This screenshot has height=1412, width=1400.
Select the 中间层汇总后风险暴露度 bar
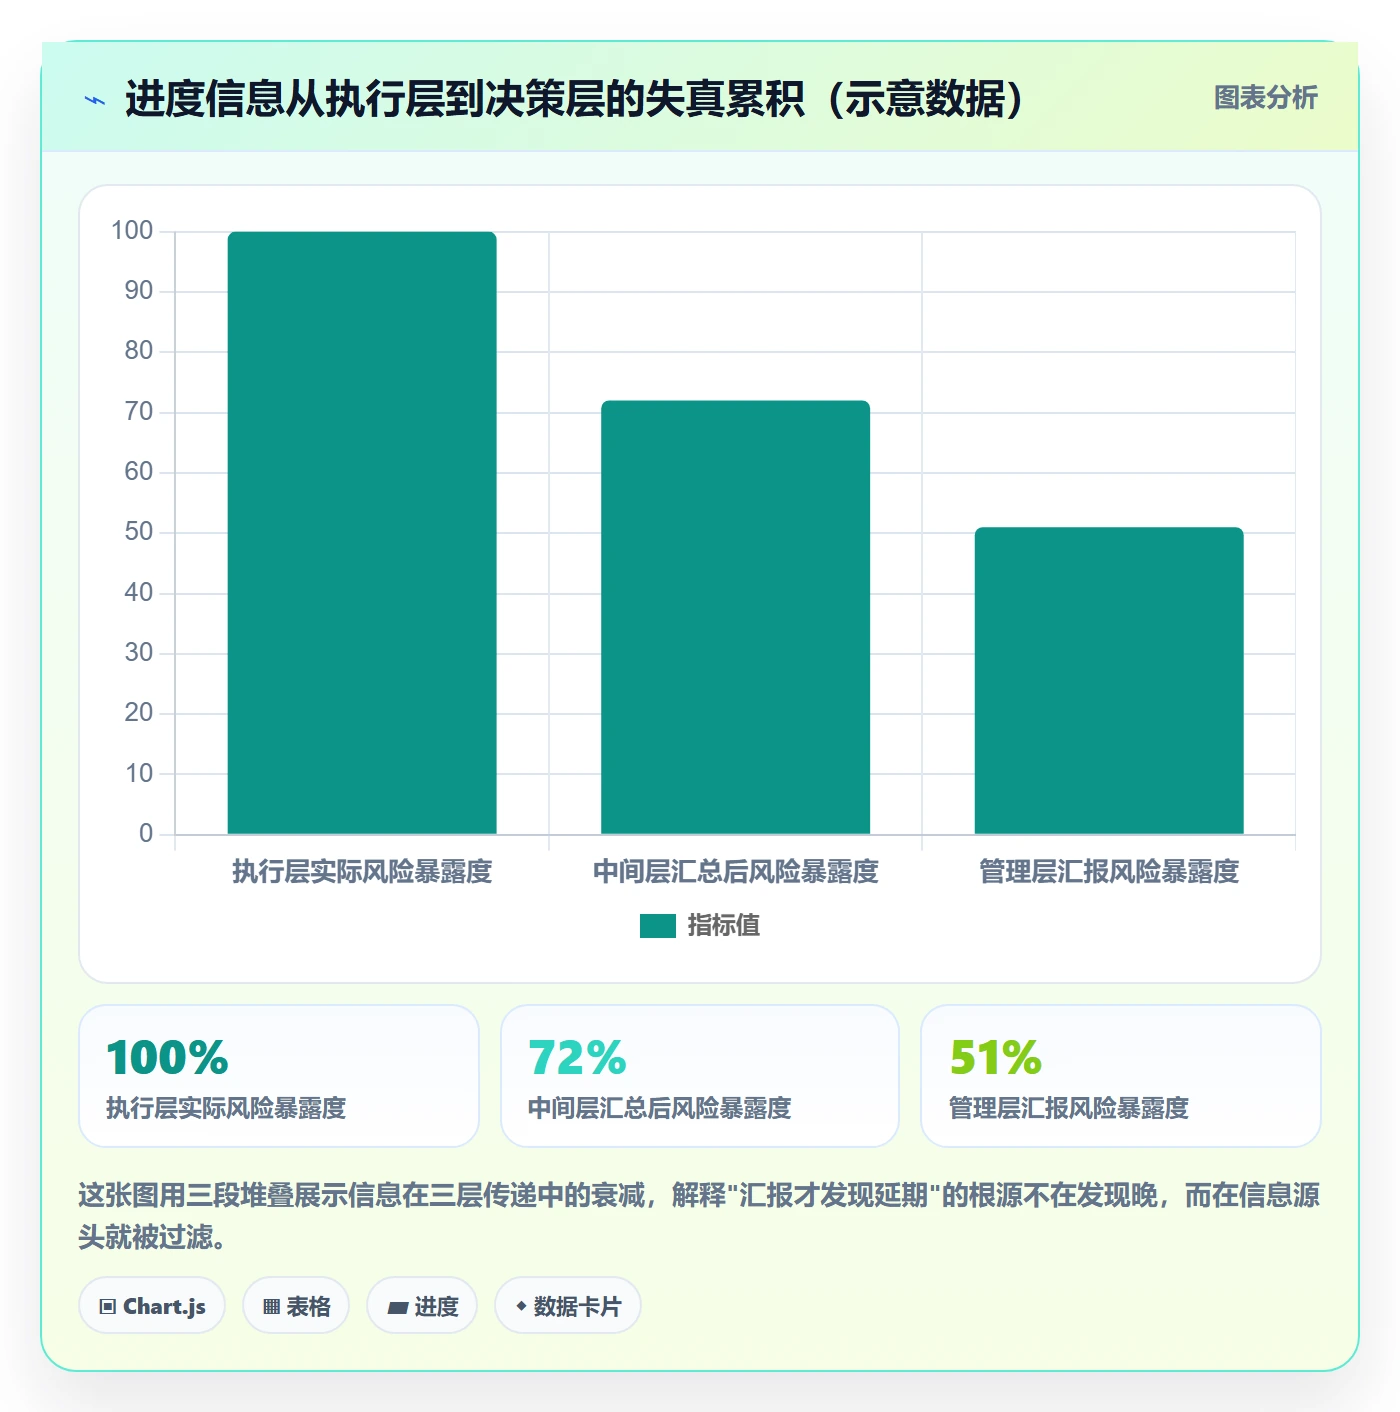click(x=735, y=617)
